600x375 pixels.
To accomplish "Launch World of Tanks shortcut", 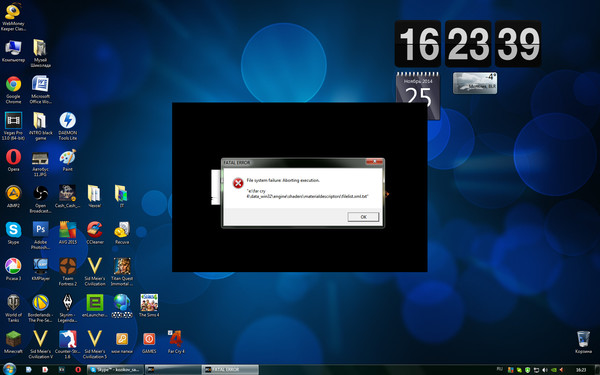I will click(13, 308).
